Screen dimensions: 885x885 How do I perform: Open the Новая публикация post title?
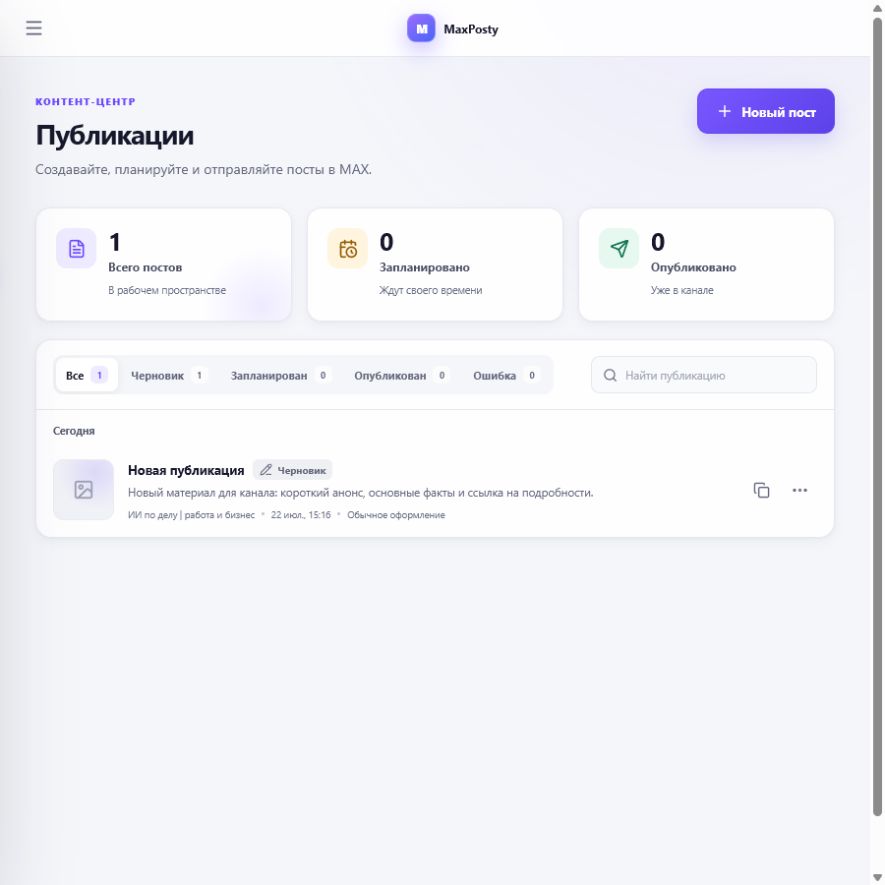coord(186,470)
